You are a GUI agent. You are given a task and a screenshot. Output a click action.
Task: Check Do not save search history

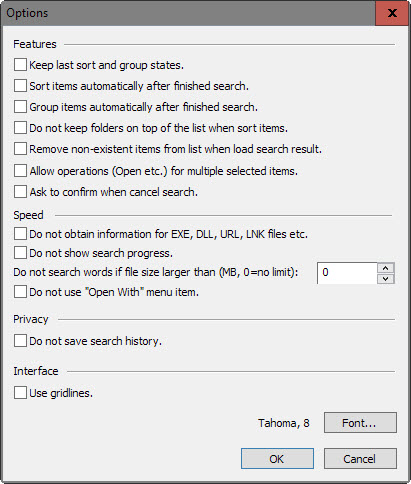point(20,341)
